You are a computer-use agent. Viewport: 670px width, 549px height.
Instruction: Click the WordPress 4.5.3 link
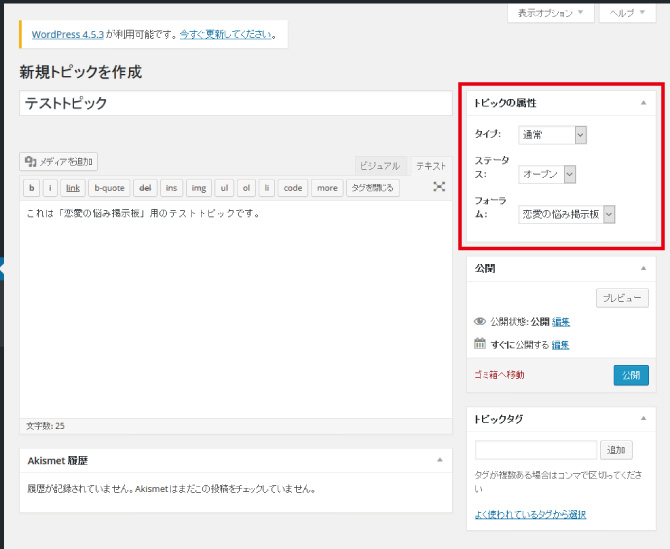[68, 34]
